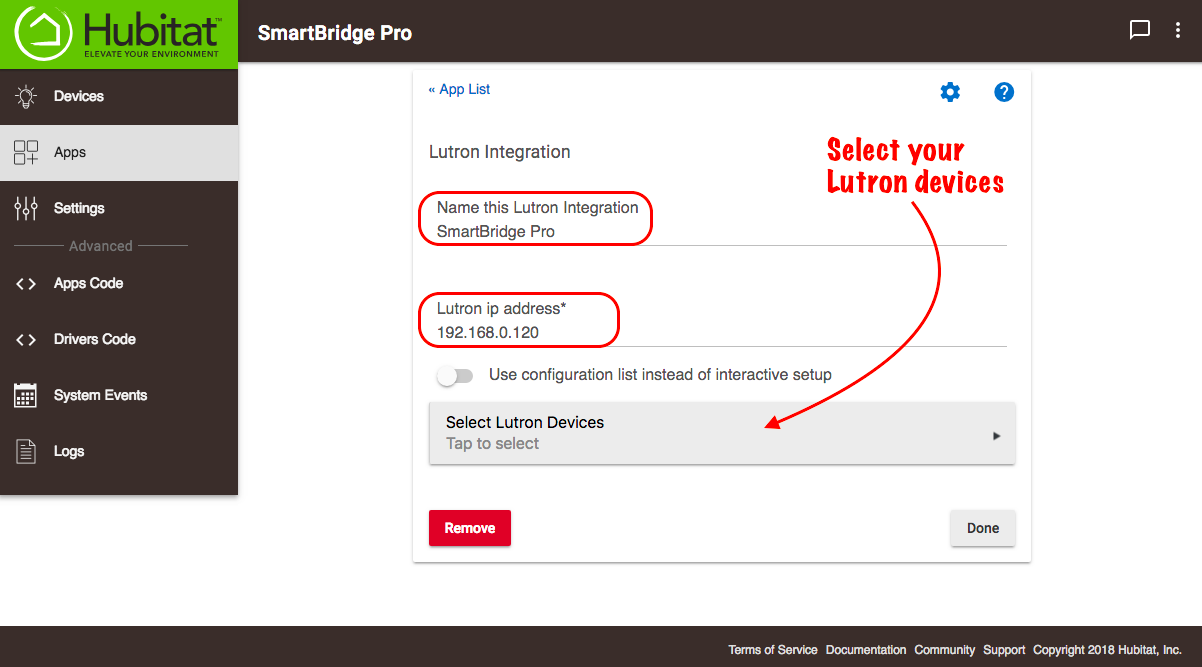Toggle Use configuration list switch
This screenshot has width=1202, height=667.
[x=454, y=376]
